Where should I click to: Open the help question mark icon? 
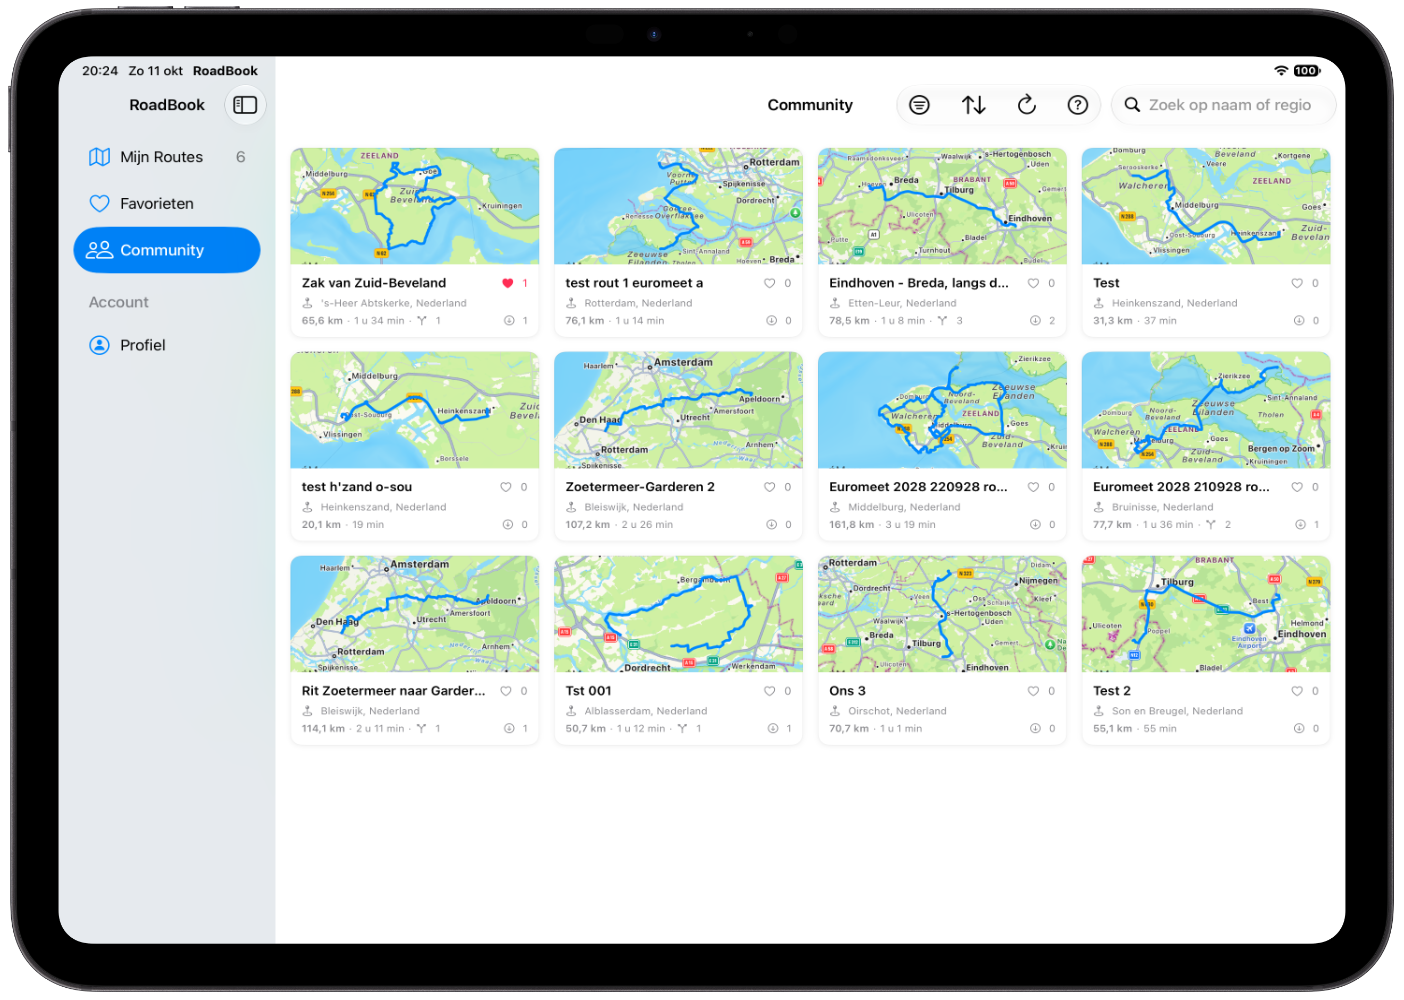point(1077,105)
